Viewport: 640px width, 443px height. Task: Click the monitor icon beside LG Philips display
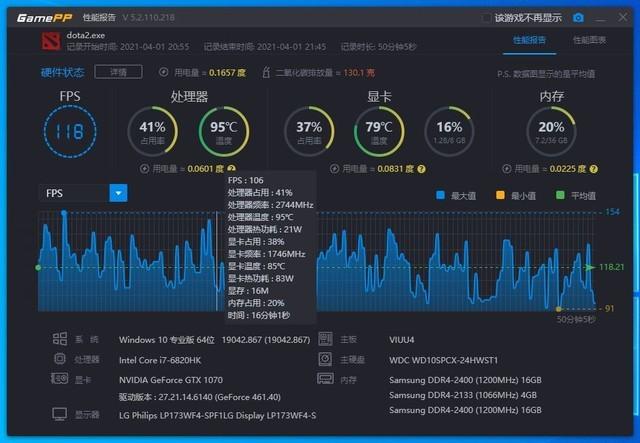click(x=60, y=414)
